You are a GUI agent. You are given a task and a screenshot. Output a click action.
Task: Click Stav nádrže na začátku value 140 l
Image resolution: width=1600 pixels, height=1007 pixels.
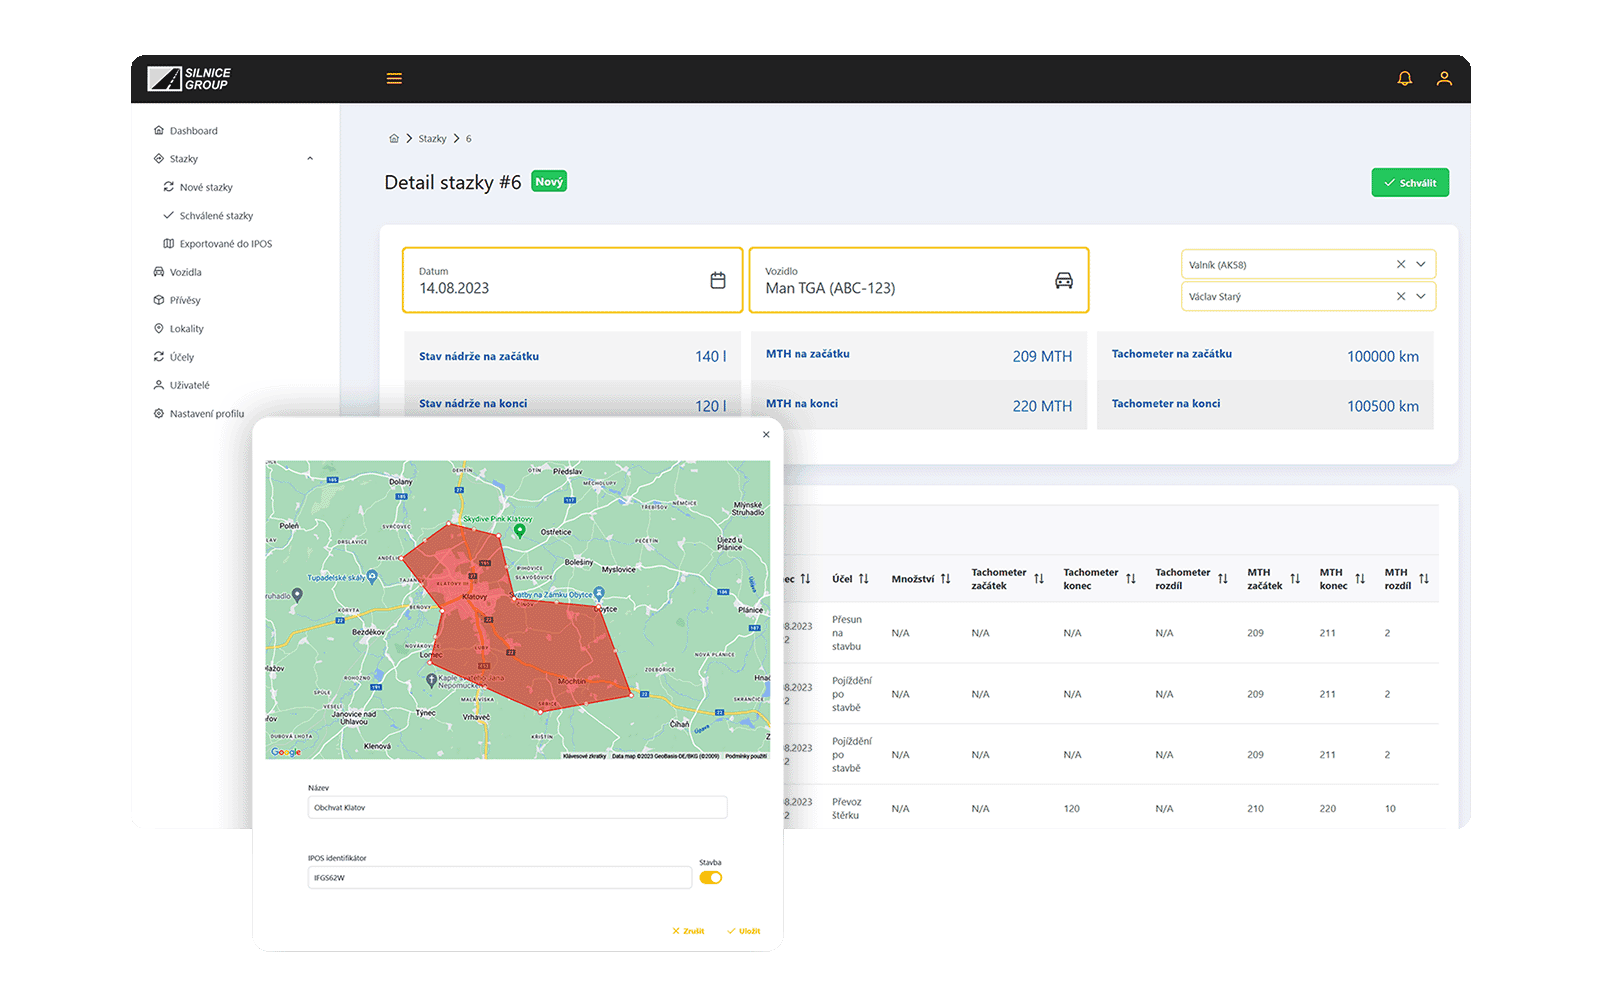pyautogui.click(x=711, y=357)
